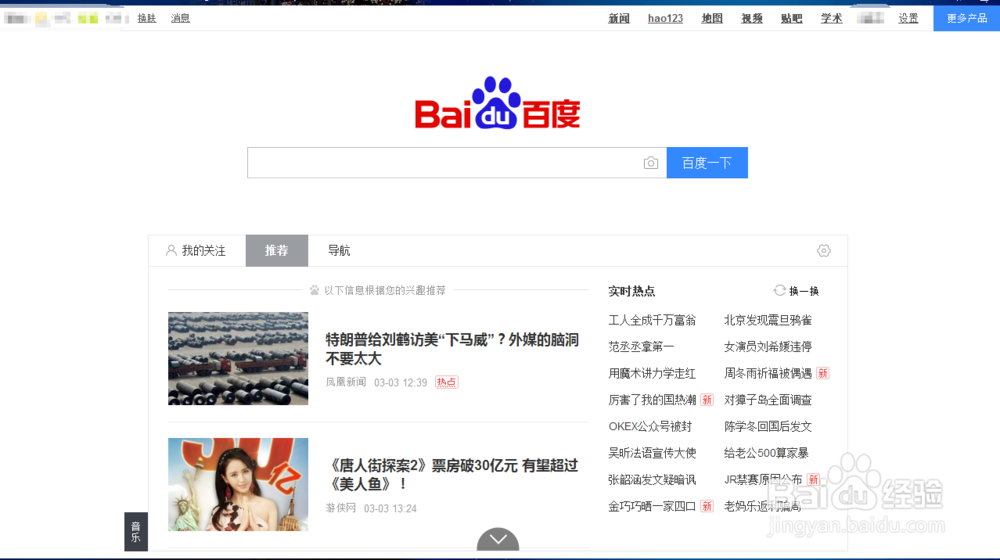Open hot topic 吴昕法语宣传大使
The width and height of the screenshot is (1000, 560).
(652, 453)
